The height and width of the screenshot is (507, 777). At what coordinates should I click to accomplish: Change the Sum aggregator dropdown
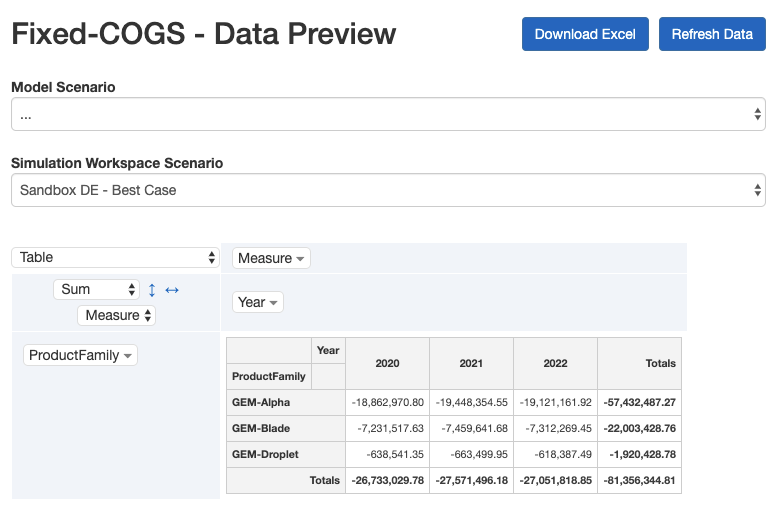(97, 289)
